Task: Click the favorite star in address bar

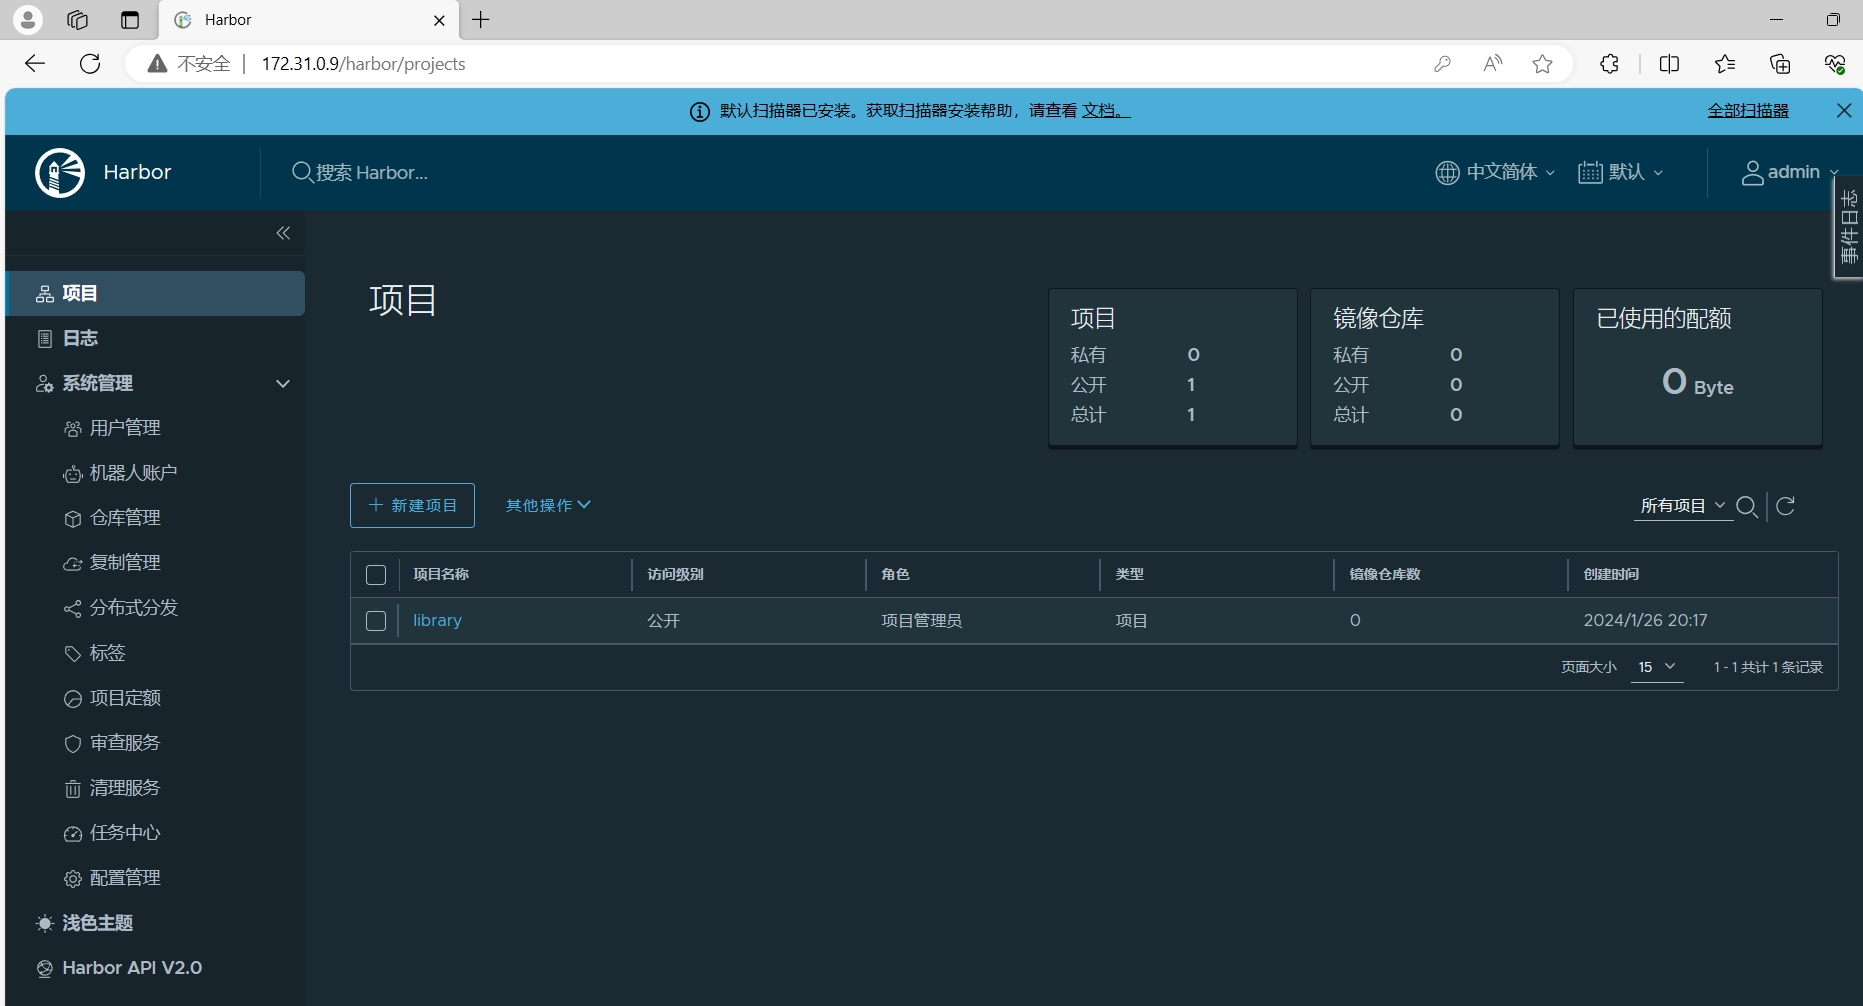Action: pos(1543,64)
